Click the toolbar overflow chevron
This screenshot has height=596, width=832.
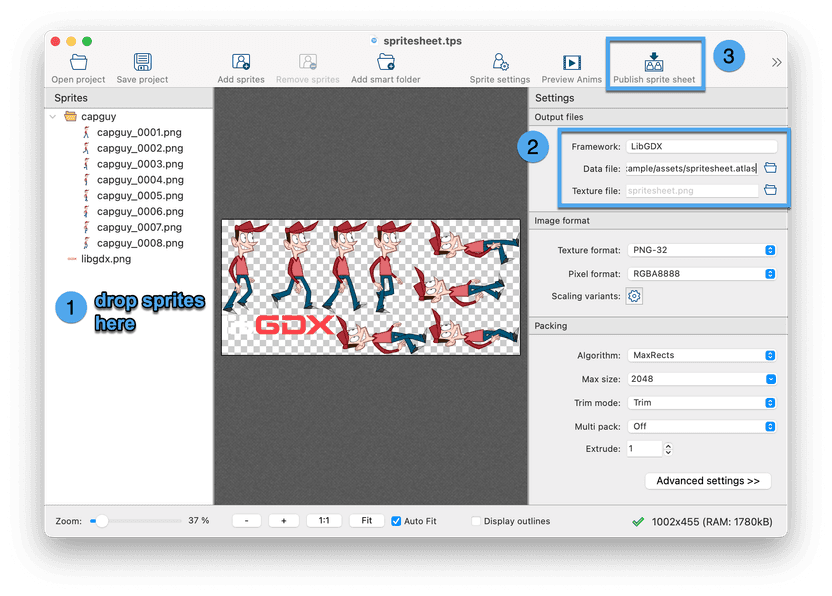tap(775, 60)
